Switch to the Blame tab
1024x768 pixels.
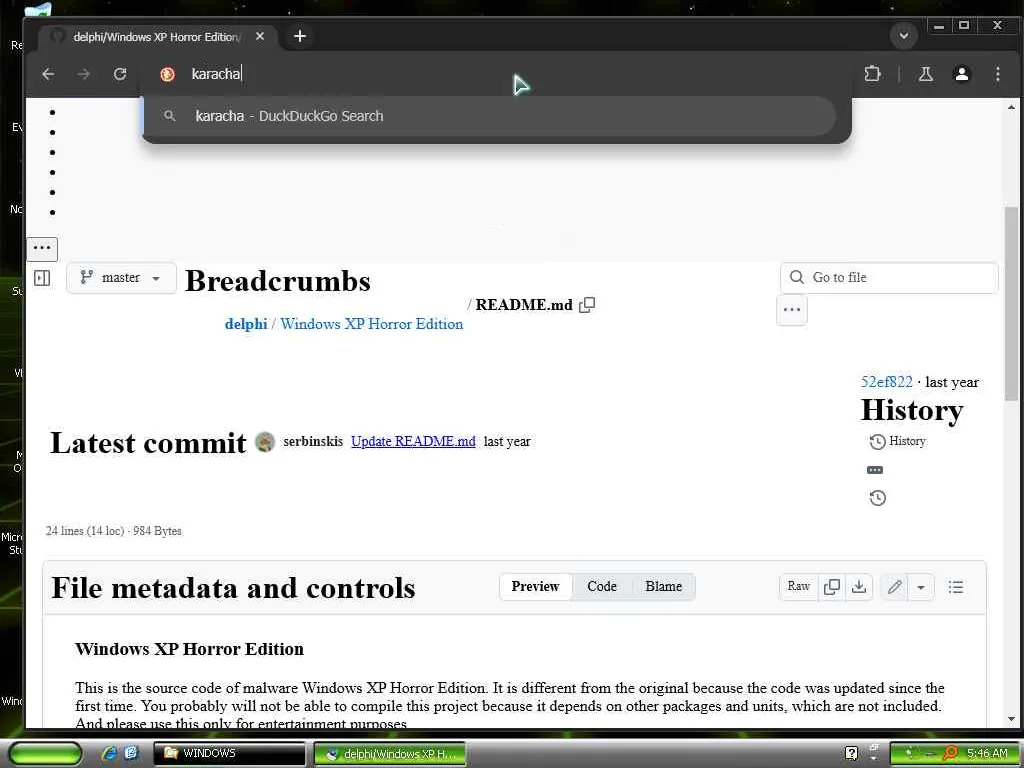click(664, 586)
